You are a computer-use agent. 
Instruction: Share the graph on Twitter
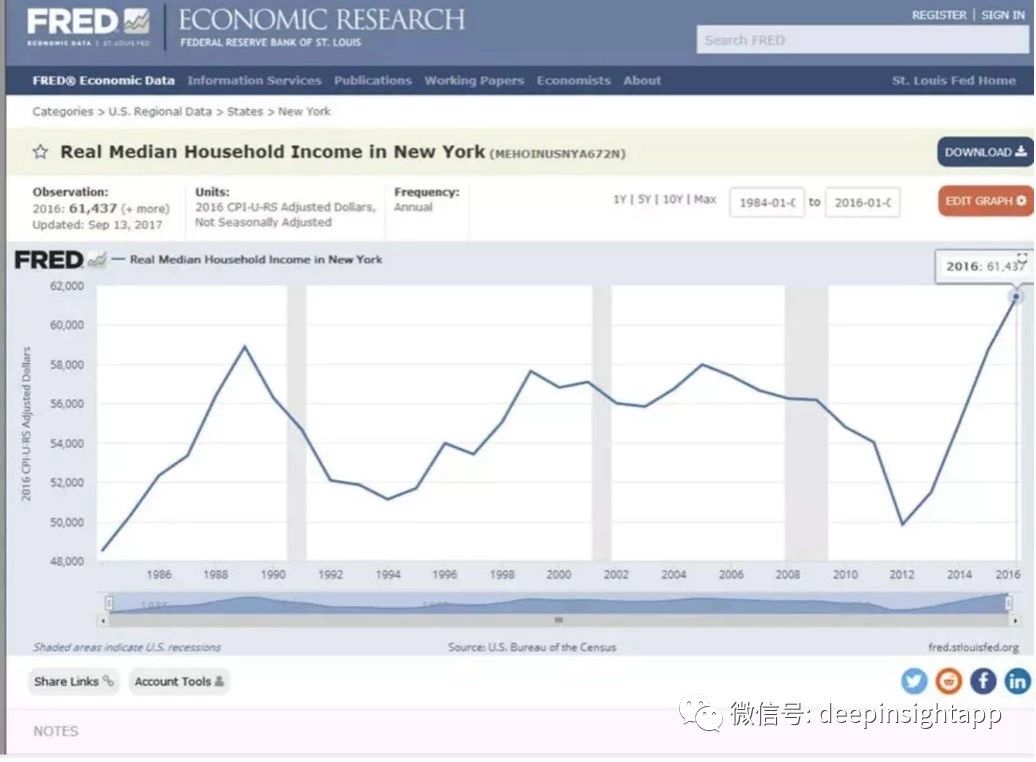[x=914, y=681]
